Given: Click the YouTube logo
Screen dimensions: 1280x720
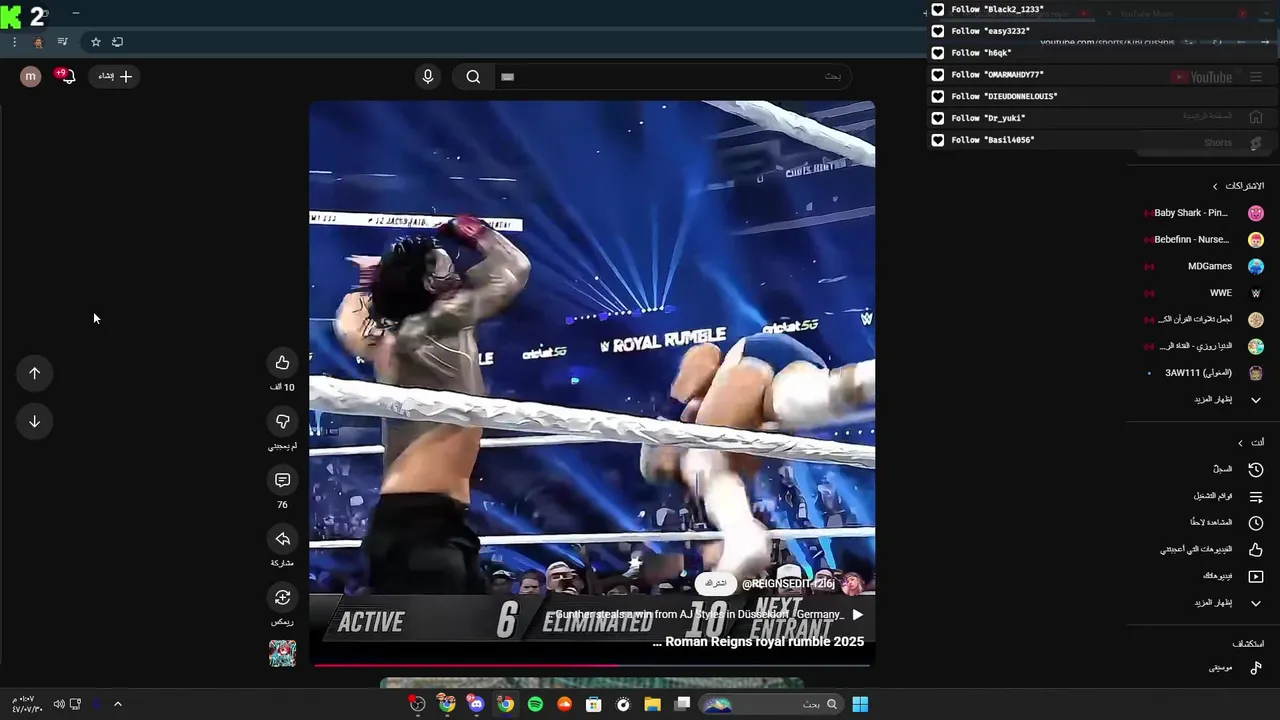Looking at the screenshot, I should point(1203,77).
